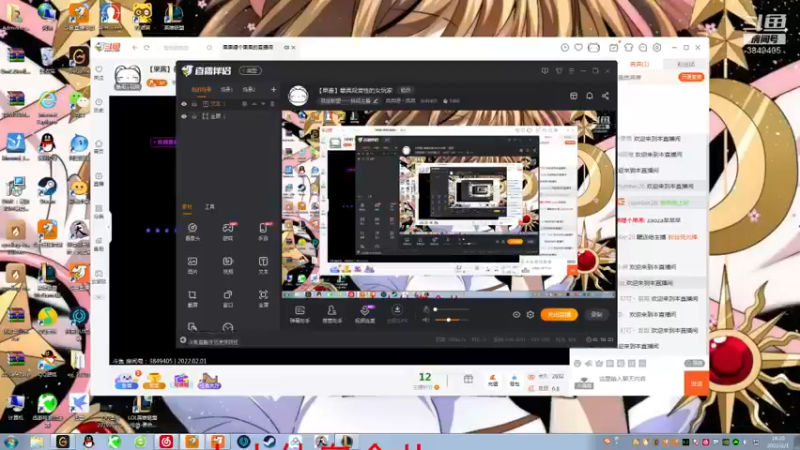Open the skin shirt icon in 直播伴侣 title bar
Screen dimensions: 800x450
coord(559,71)
